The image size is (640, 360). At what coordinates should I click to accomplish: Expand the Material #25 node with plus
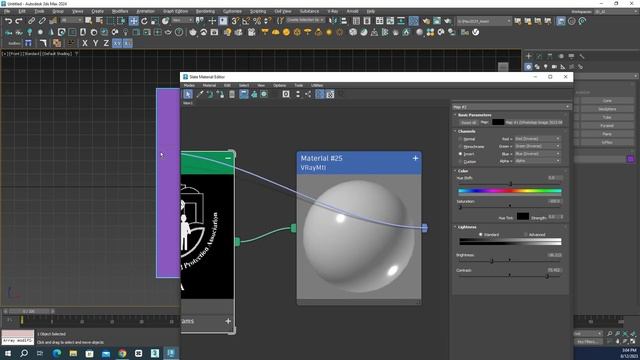415,158
